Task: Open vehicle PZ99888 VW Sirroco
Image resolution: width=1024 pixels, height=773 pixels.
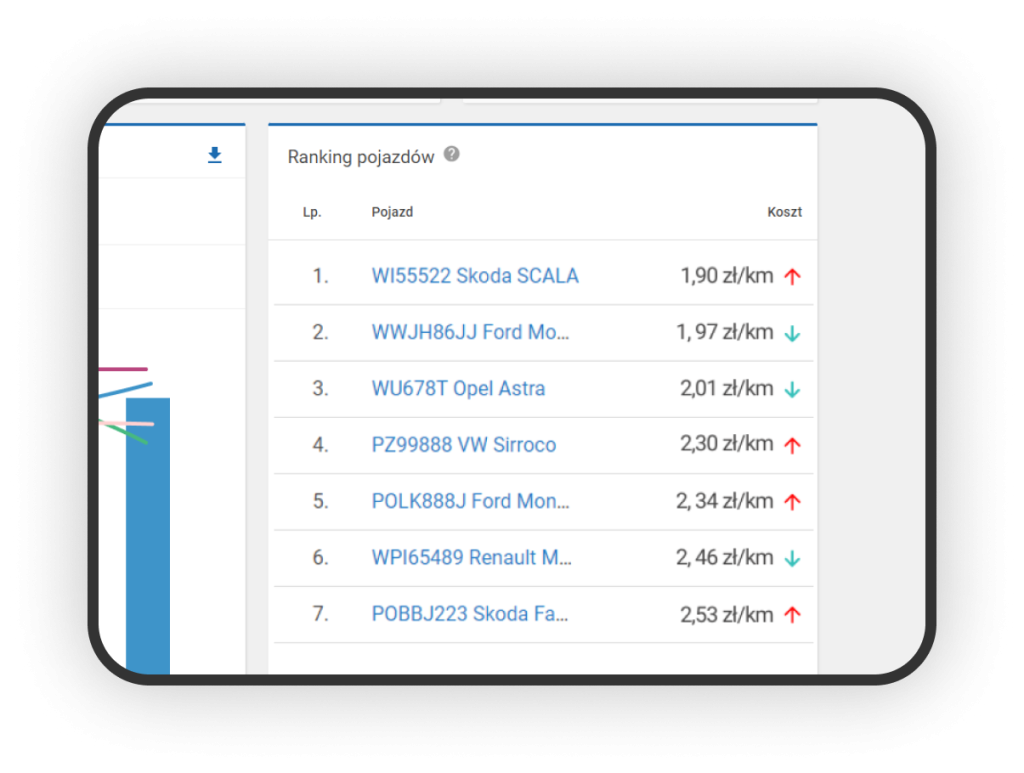Action: [464, 445]
